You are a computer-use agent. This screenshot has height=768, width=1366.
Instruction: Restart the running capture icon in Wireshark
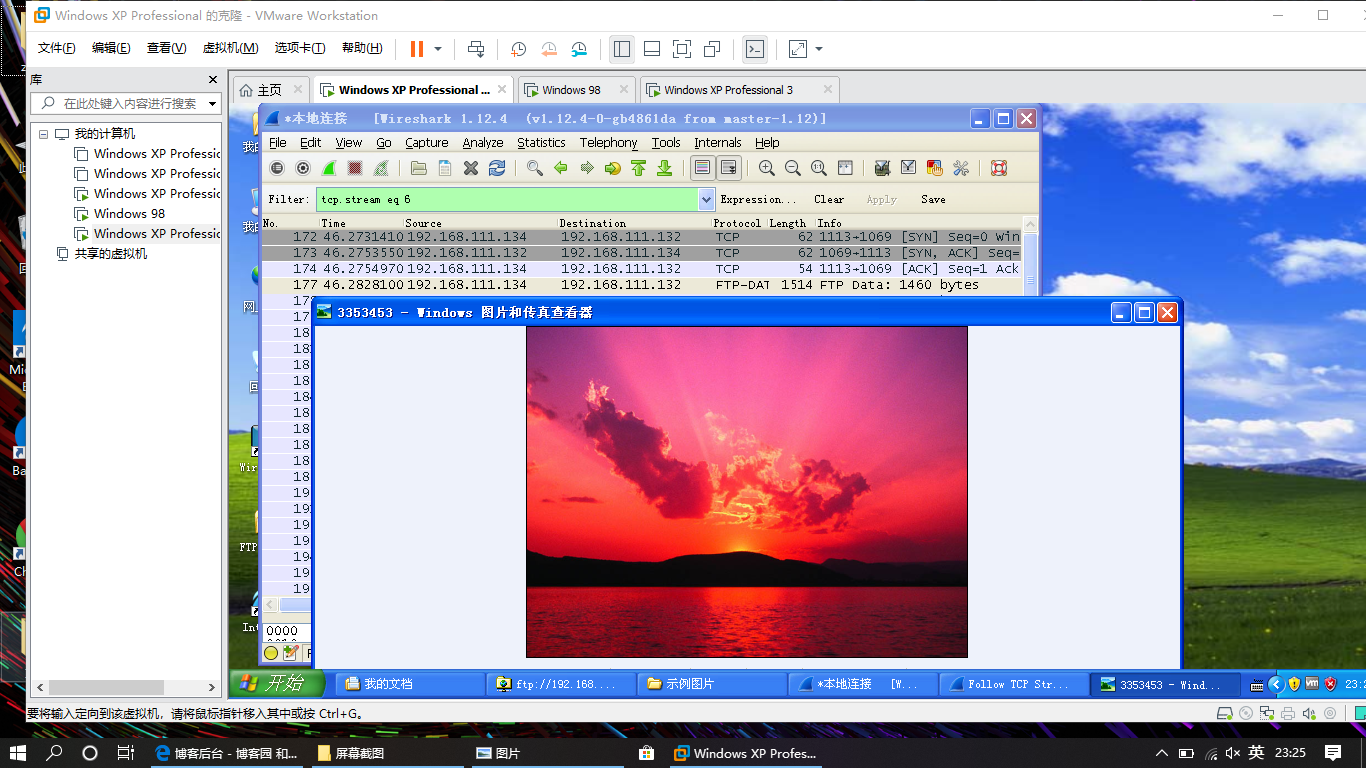pos(381,168)
